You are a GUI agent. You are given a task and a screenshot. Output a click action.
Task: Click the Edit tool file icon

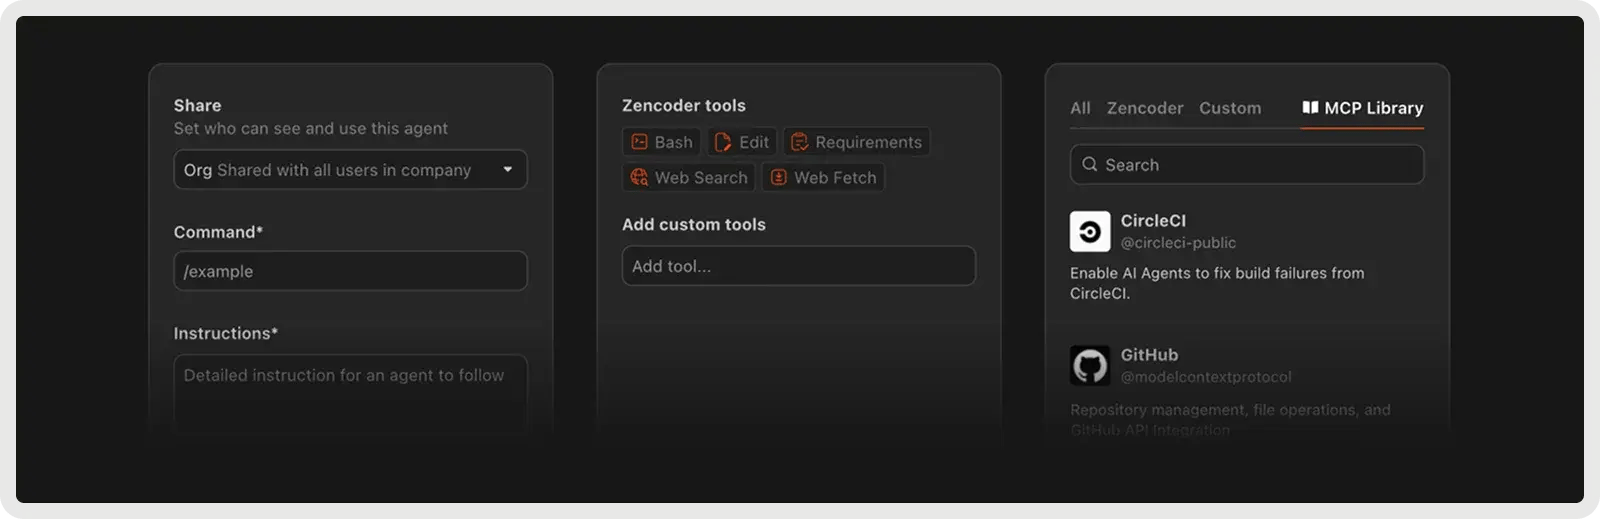(723, 142)
